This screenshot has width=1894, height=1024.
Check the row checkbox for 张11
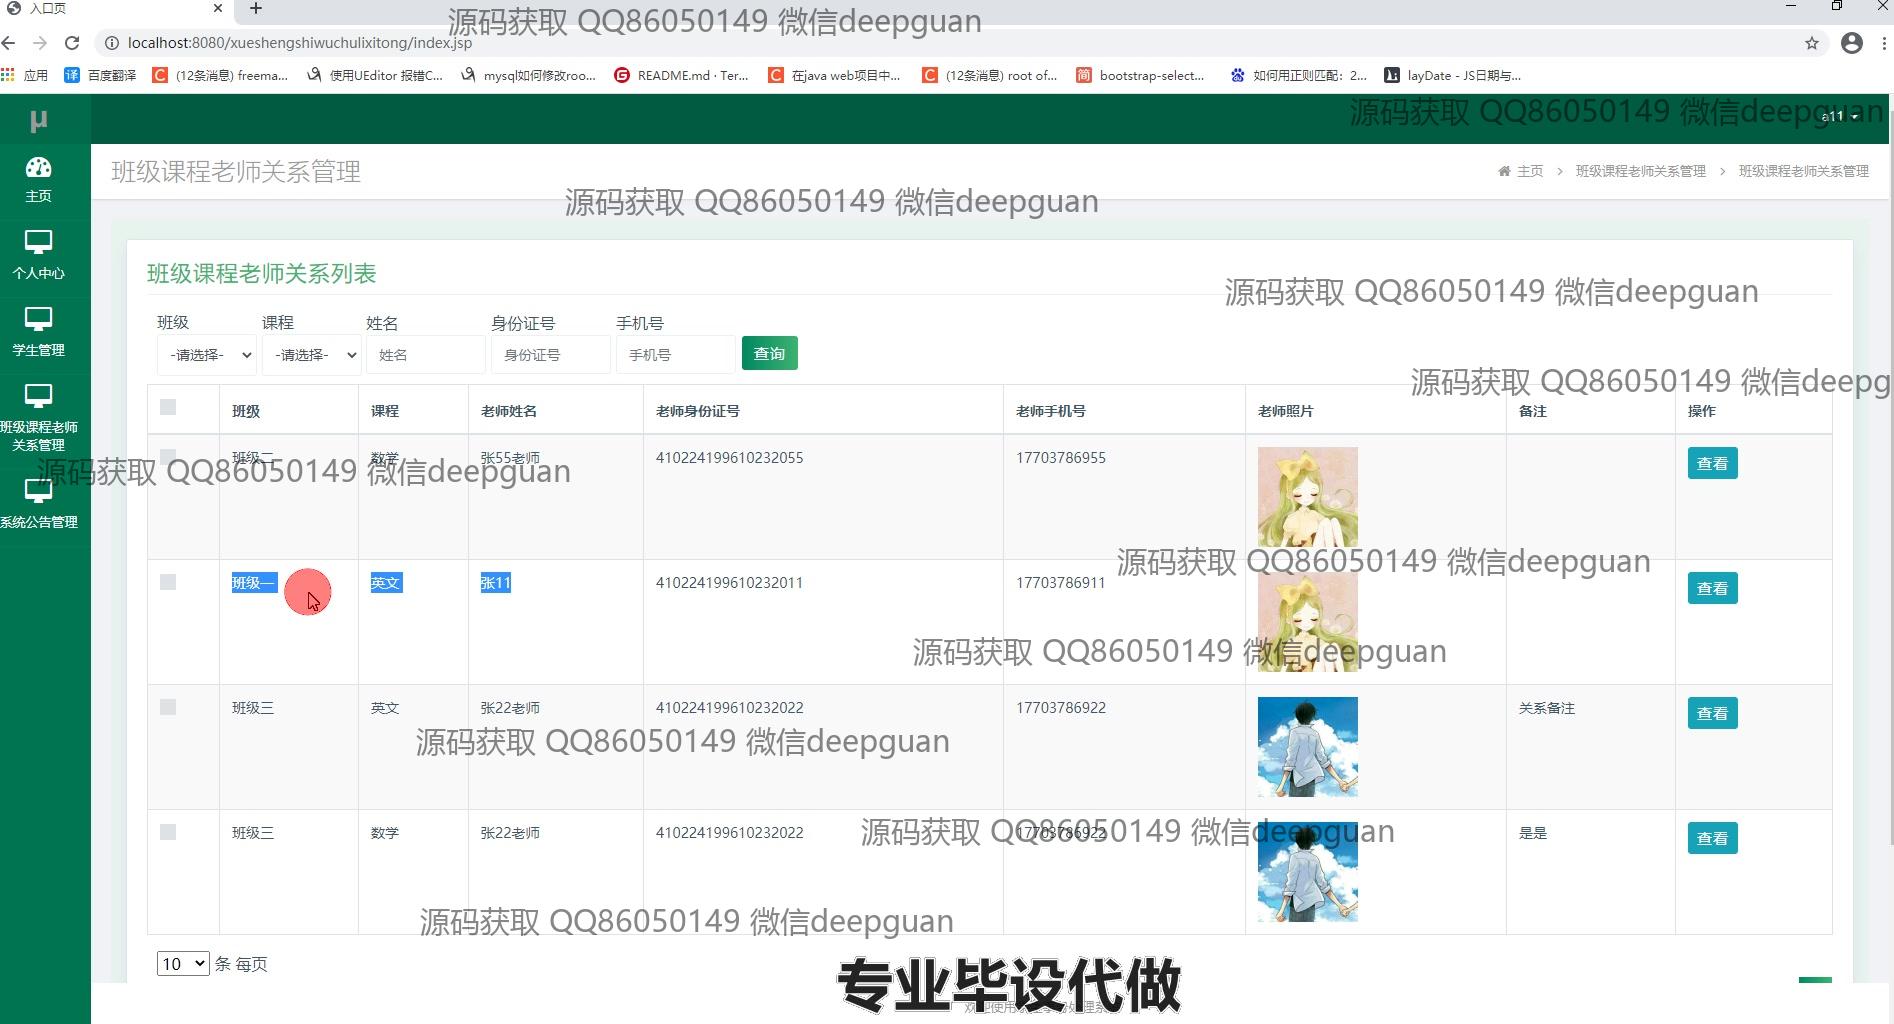pyautogui.click(x=168, y=582)
